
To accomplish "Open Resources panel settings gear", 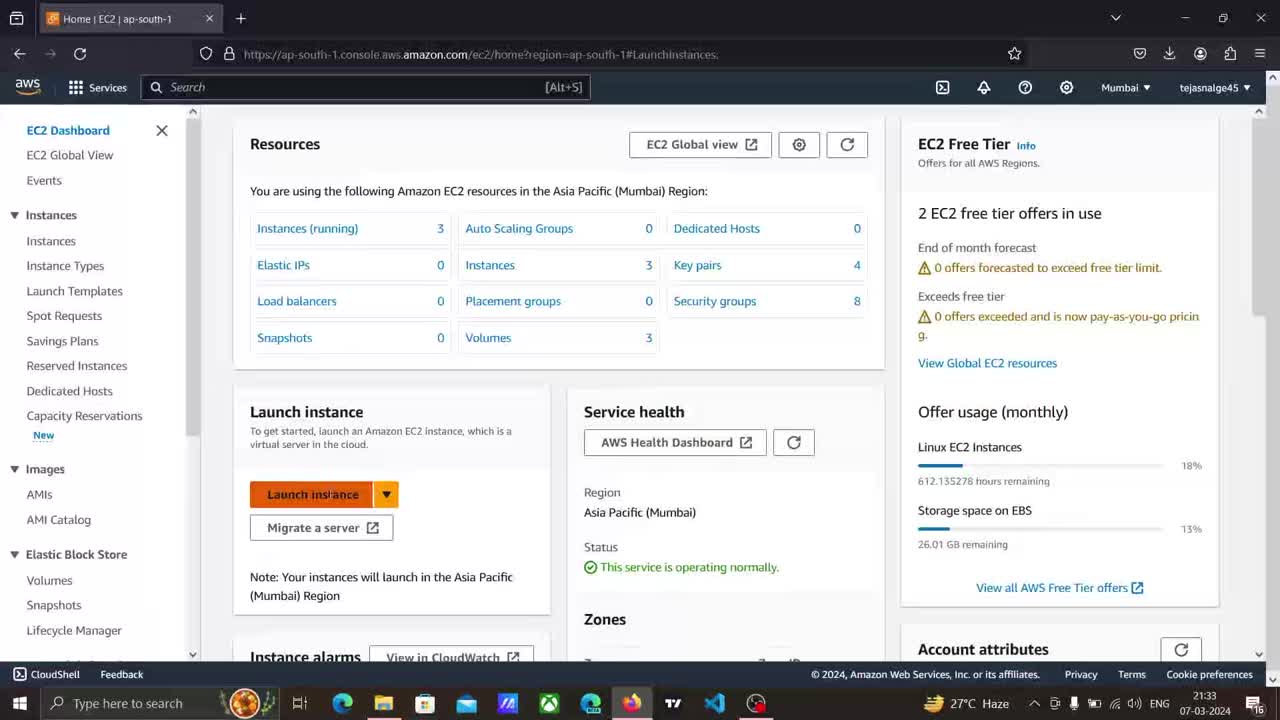I will pyautogui.click(x=799, y=145).
